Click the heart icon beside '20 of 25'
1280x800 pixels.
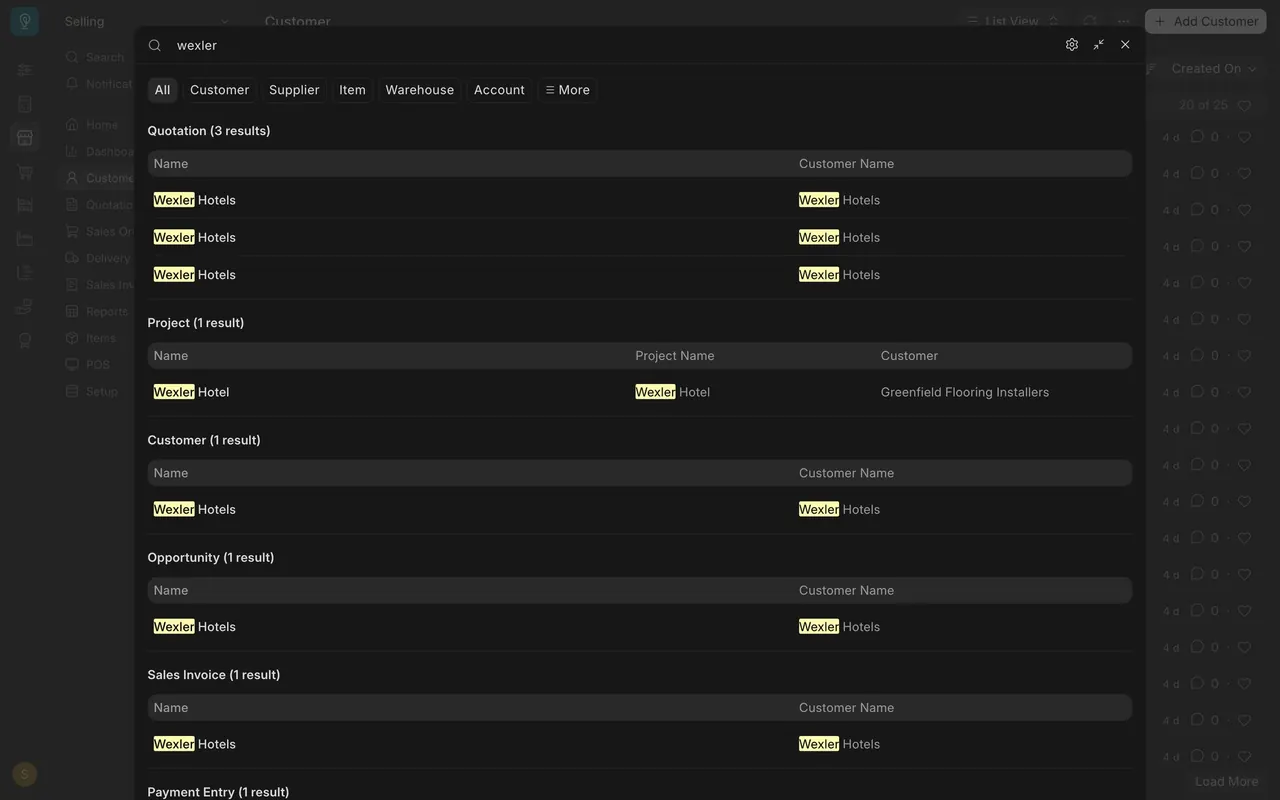pyautogui.click(x=1245, y=105)
